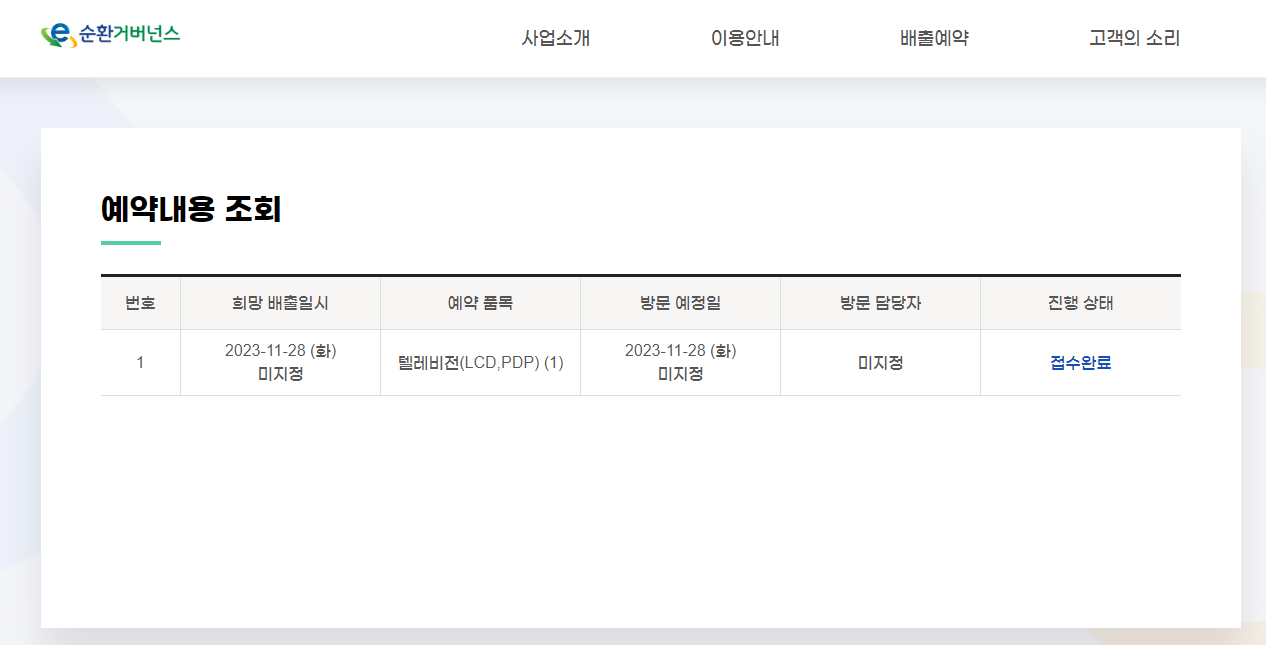Viewport: 1266px width, 645px height.
Task: Click the 방문 담당자 column header
Action: point(880,303)
